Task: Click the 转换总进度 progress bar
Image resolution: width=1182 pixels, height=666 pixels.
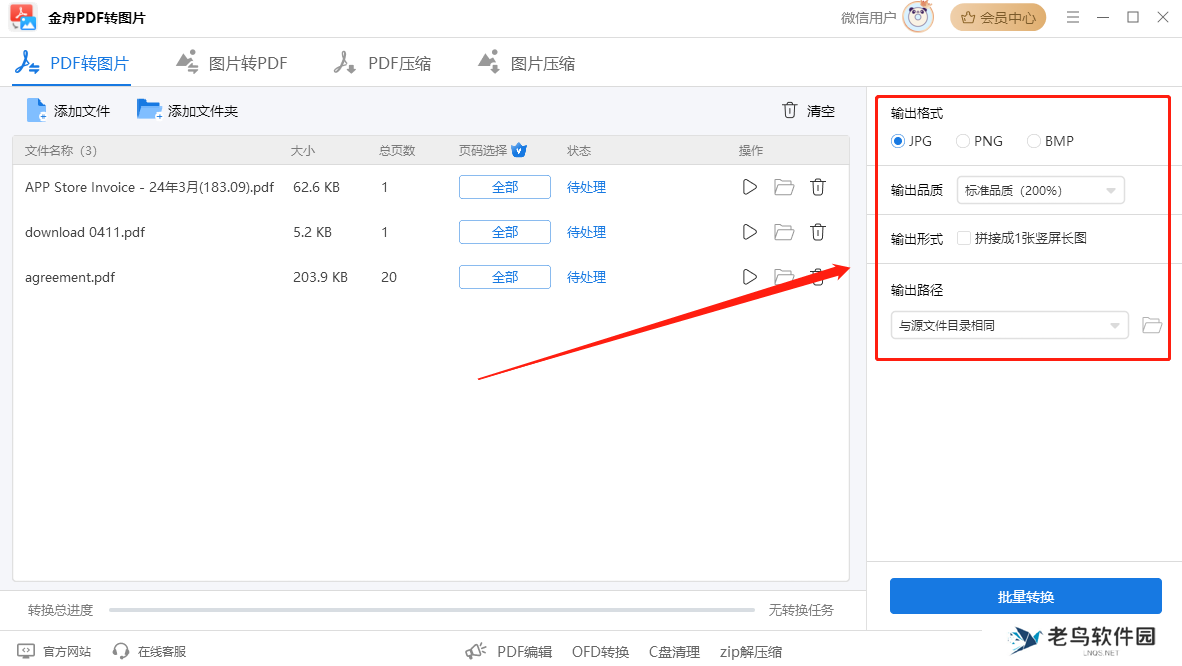Action: click(x=430, y=609)
